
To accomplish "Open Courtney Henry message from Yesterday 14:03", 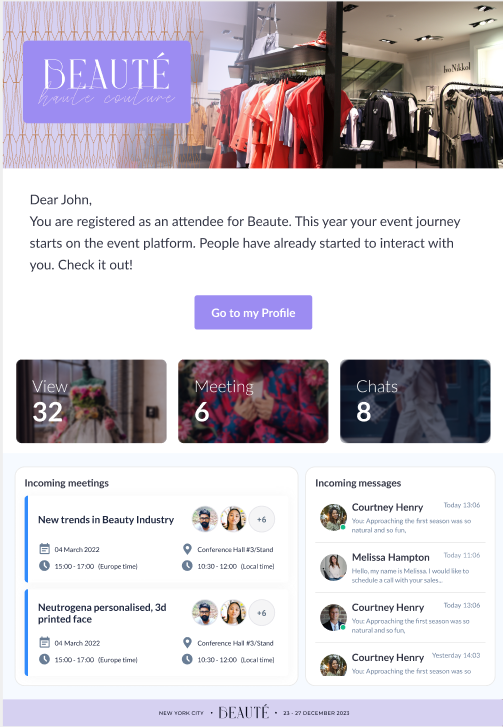I will 400,663.
